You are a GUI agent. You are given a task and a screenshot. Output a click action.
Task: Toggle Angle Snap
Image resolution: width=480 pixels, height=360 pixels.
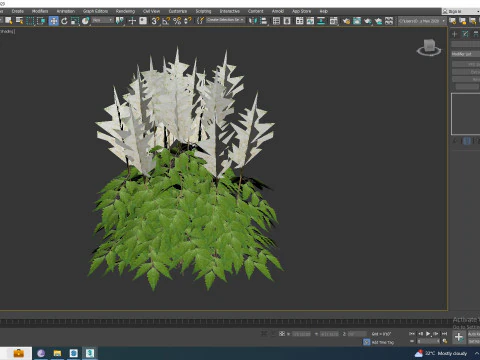166,21
